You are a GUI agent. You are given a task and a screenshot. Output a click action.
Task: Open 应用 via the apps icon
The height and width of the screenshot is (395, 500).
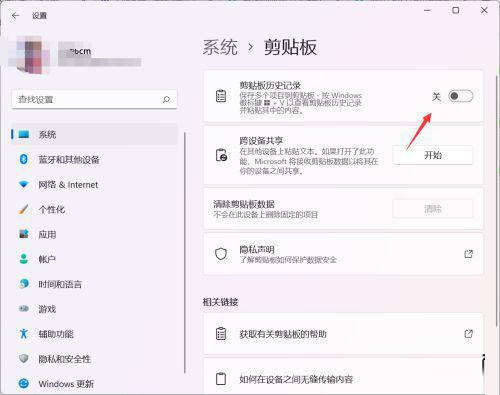coord(23,234)
